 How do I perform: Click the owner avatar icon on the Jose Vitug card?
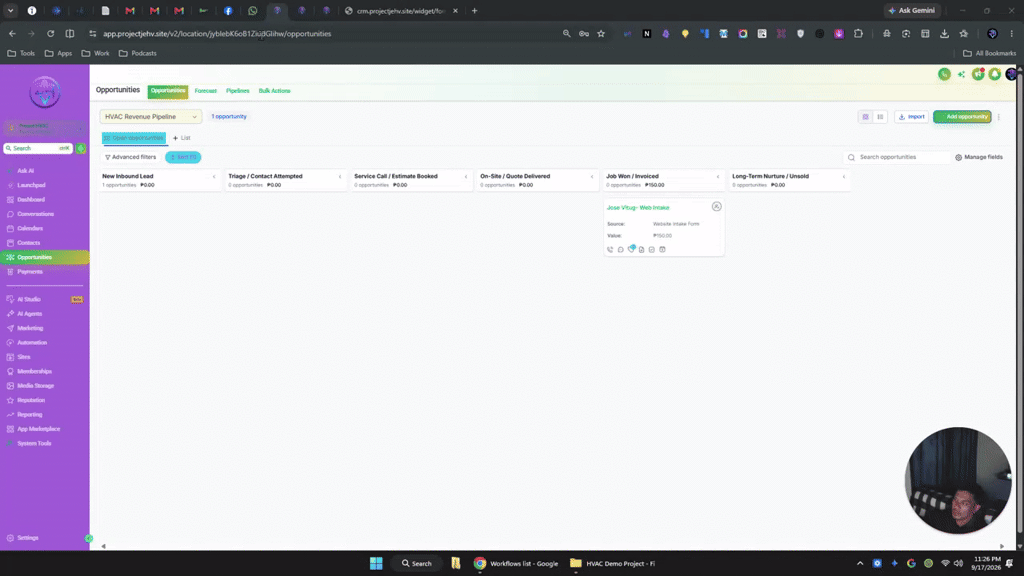[x=716, y=206]
